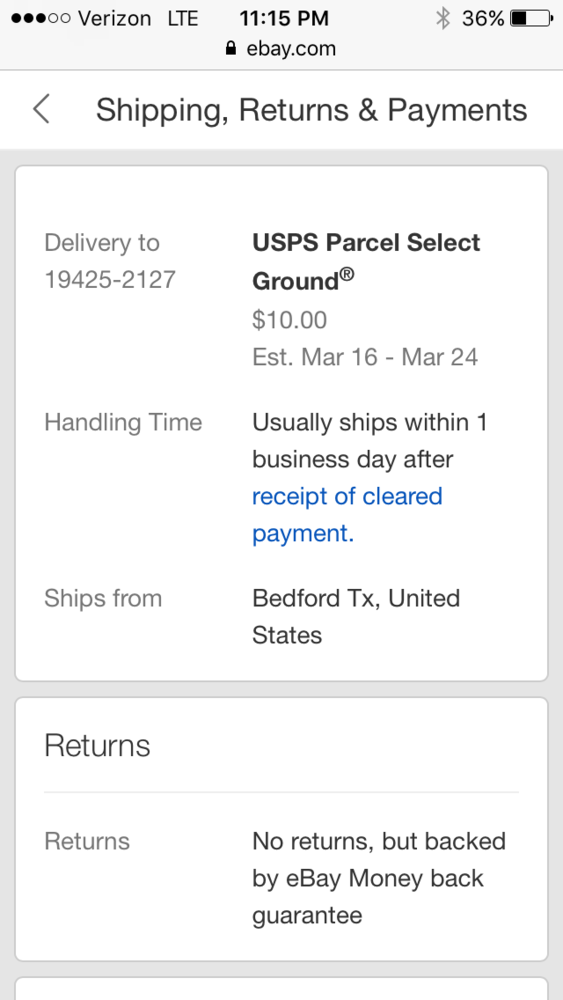Tap the No returns policy text
The image size is (563, 1000).
tap(379, 878)
